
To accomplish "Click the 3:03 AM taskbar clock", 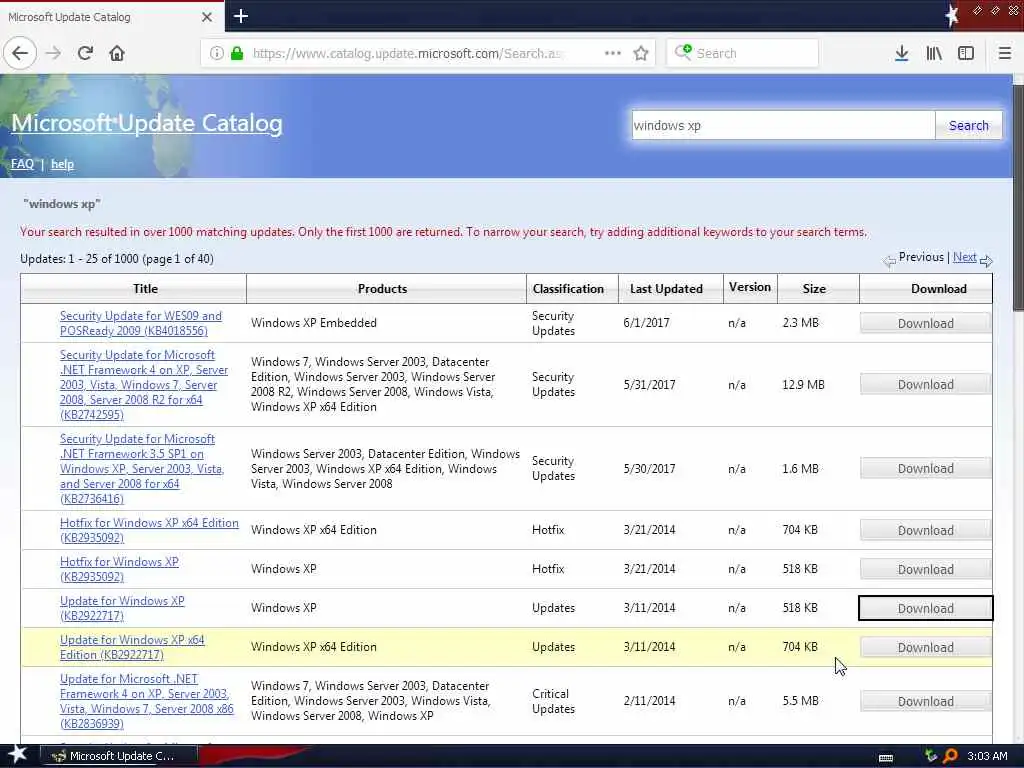I will pyautogui.click(x=987, y=756).
